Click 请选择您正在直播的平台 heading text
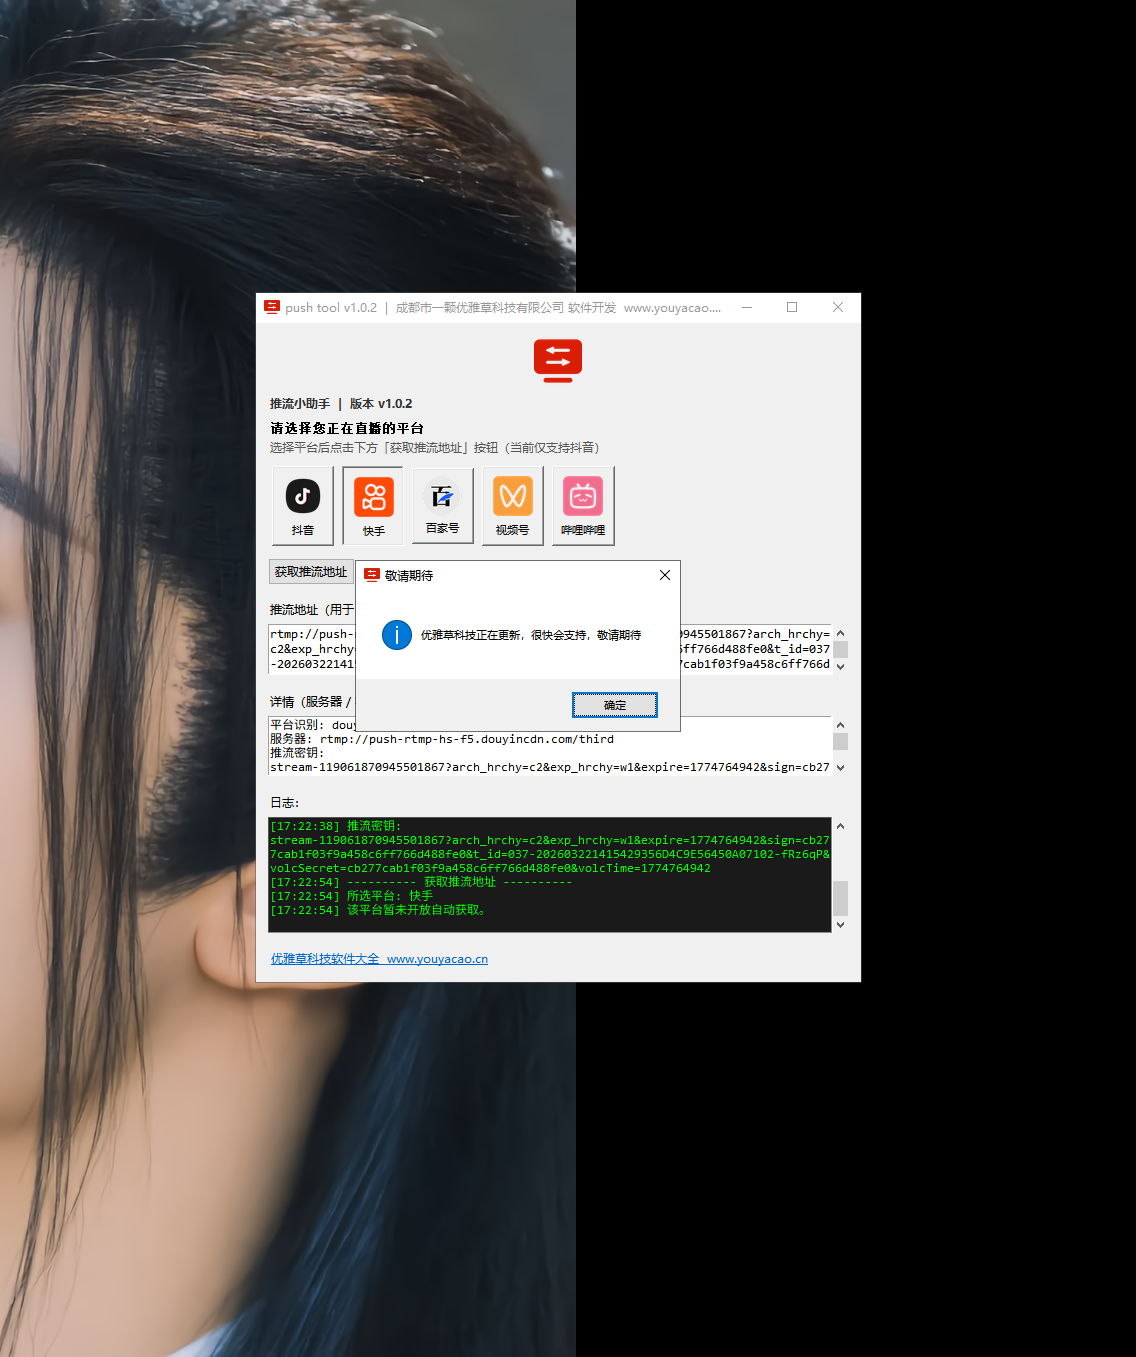 (347, 428)
